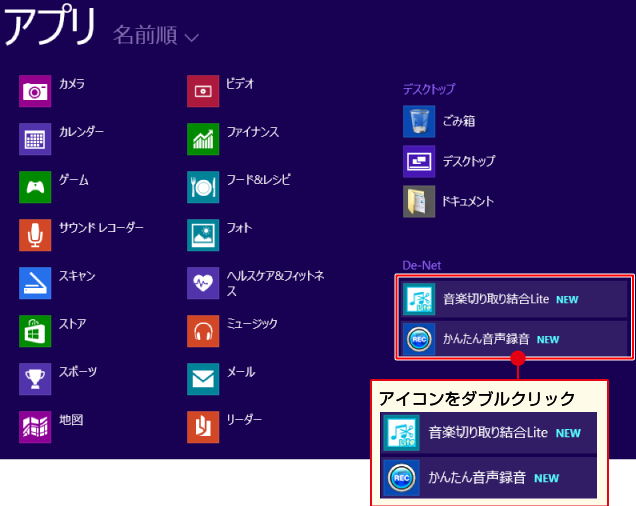636x506 pixels.
Task: Expand the 名前順 sort dropdown
Action: click(156, 35)
